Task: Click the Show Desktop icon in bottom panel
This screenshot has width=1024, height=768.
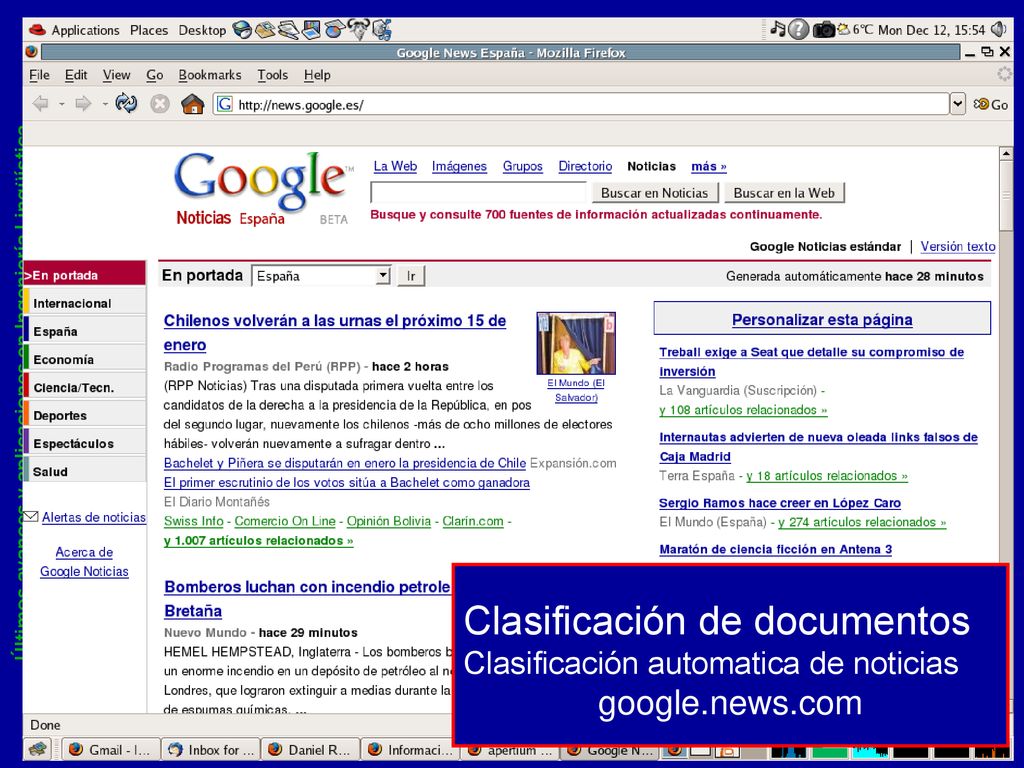Action: pos(39,749)
